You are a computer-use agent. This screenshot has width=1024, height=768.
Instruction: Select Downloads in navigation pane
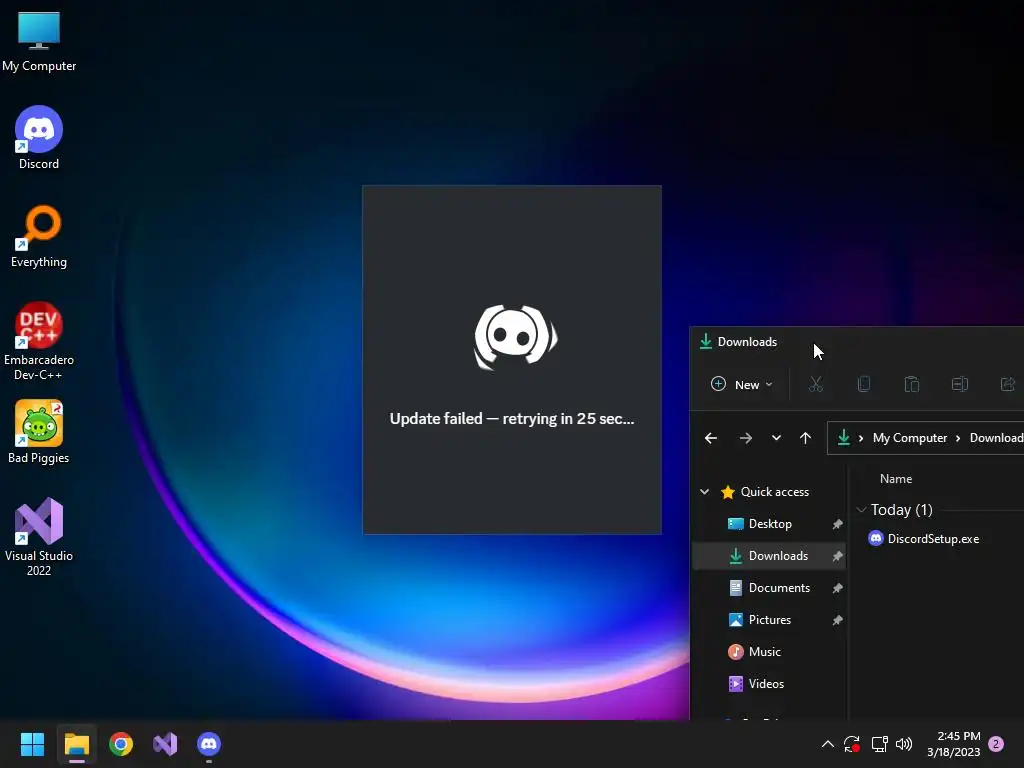769,556
